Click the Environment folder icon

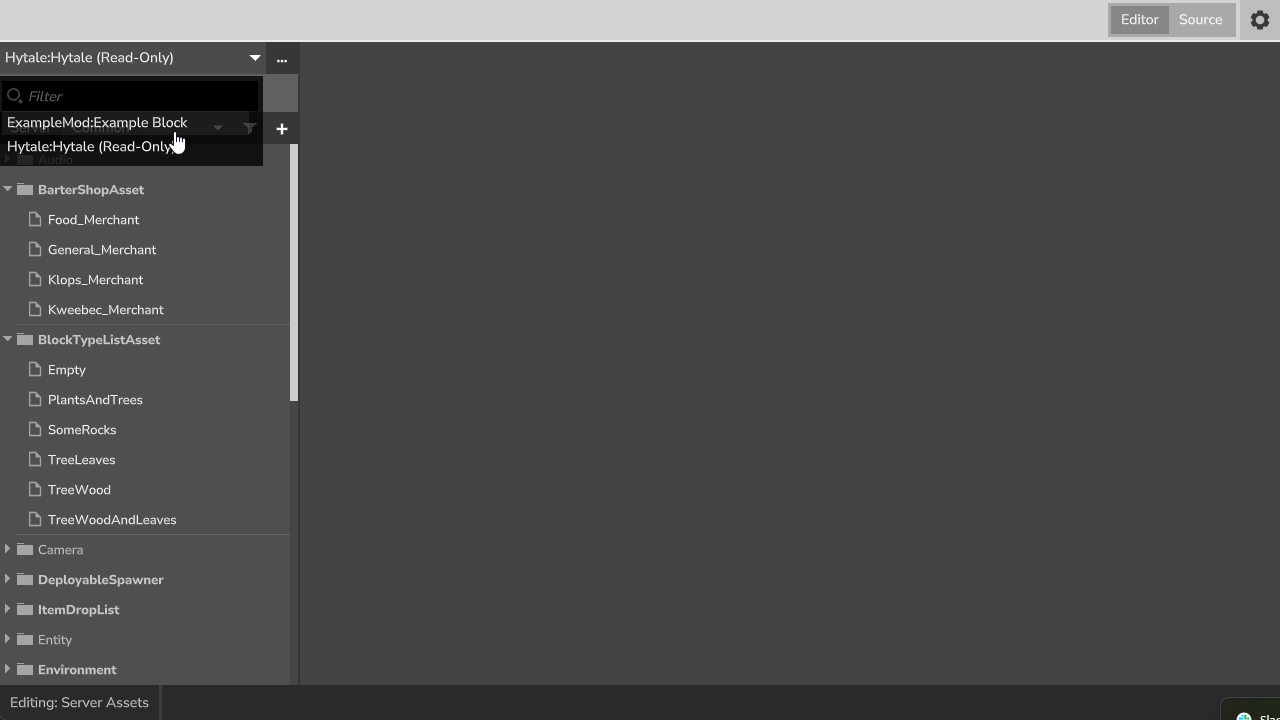(x=26, y=669)
